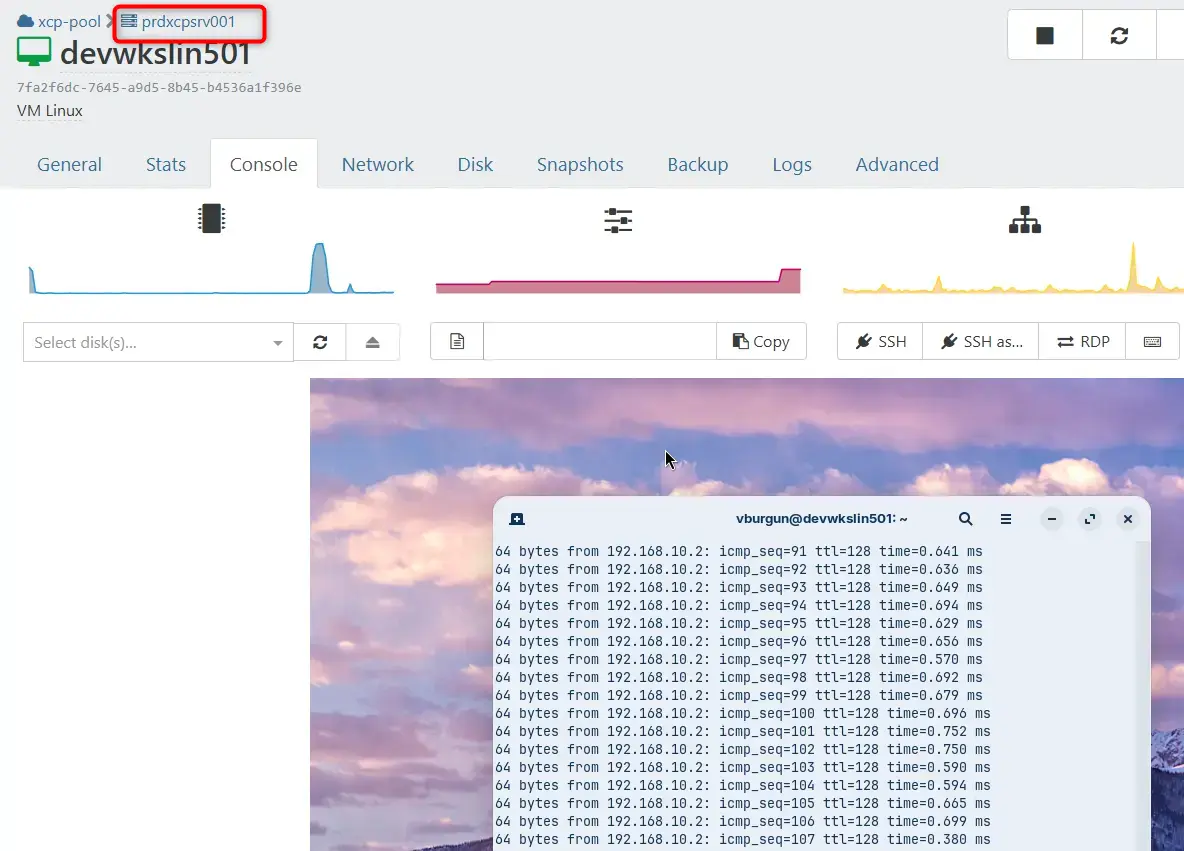Viewport: 1184px width, 851px height.
Task: Click the keyboard Ctrl+Alt+Del icon
Action: pos(1152,342)
